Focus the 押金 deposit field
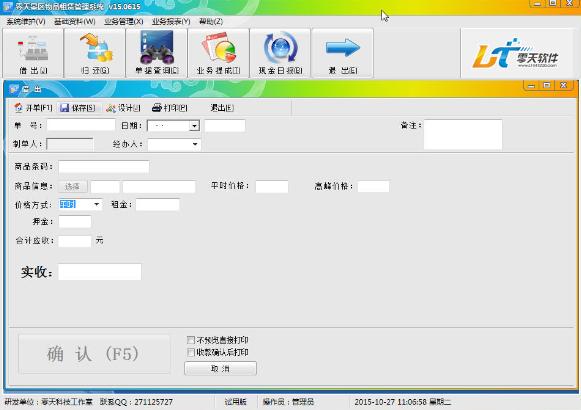581x410 pixels. (x=75, y=222)
